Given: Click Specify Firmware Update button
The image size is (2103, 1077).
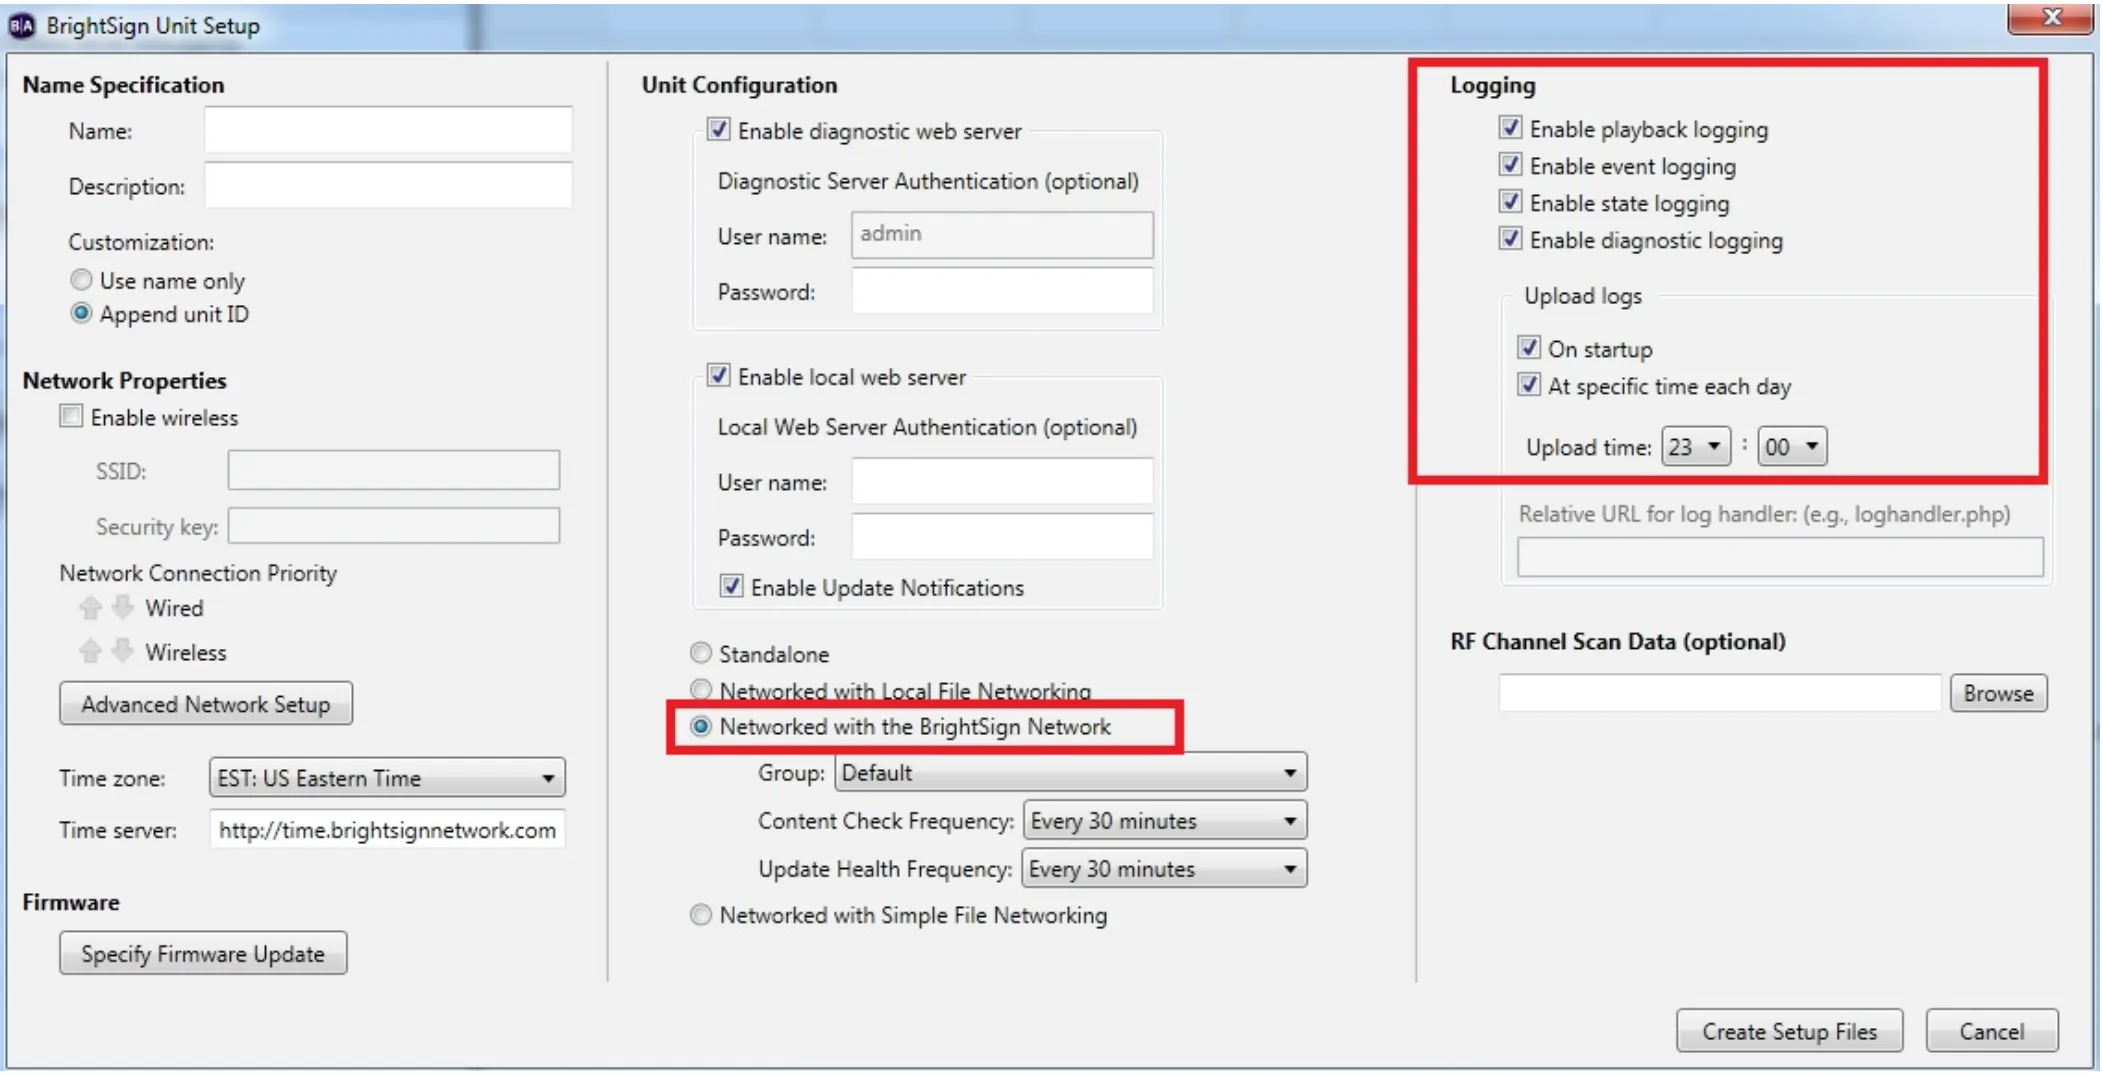Looking at the screenshot, I should 203,953.
